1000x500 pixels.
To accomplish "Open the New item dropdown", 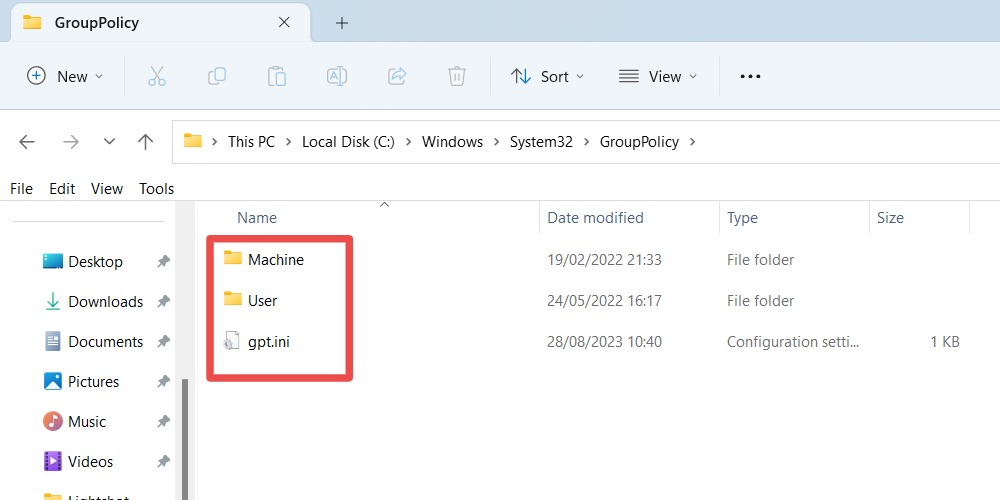I will click(x=64, y=77).
